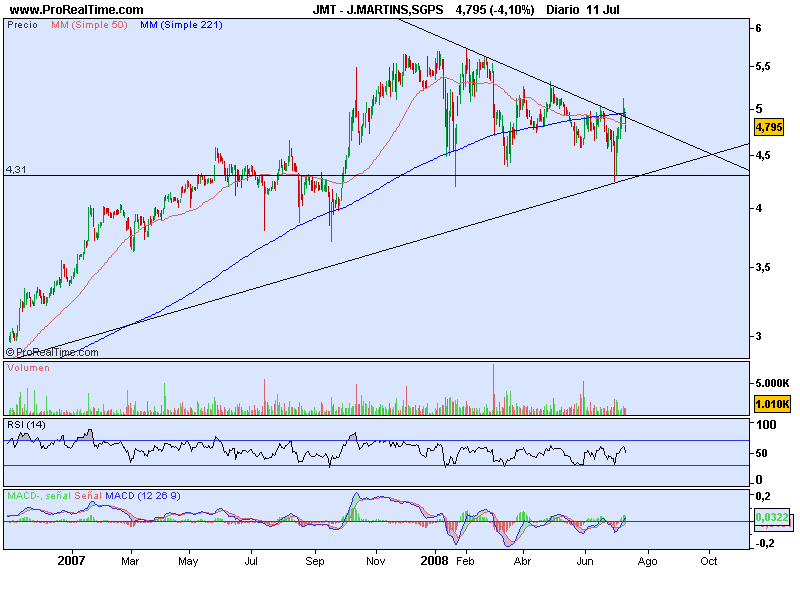Click the Ago month label on time axis
The image size is (800, 600).
point(647,562)
